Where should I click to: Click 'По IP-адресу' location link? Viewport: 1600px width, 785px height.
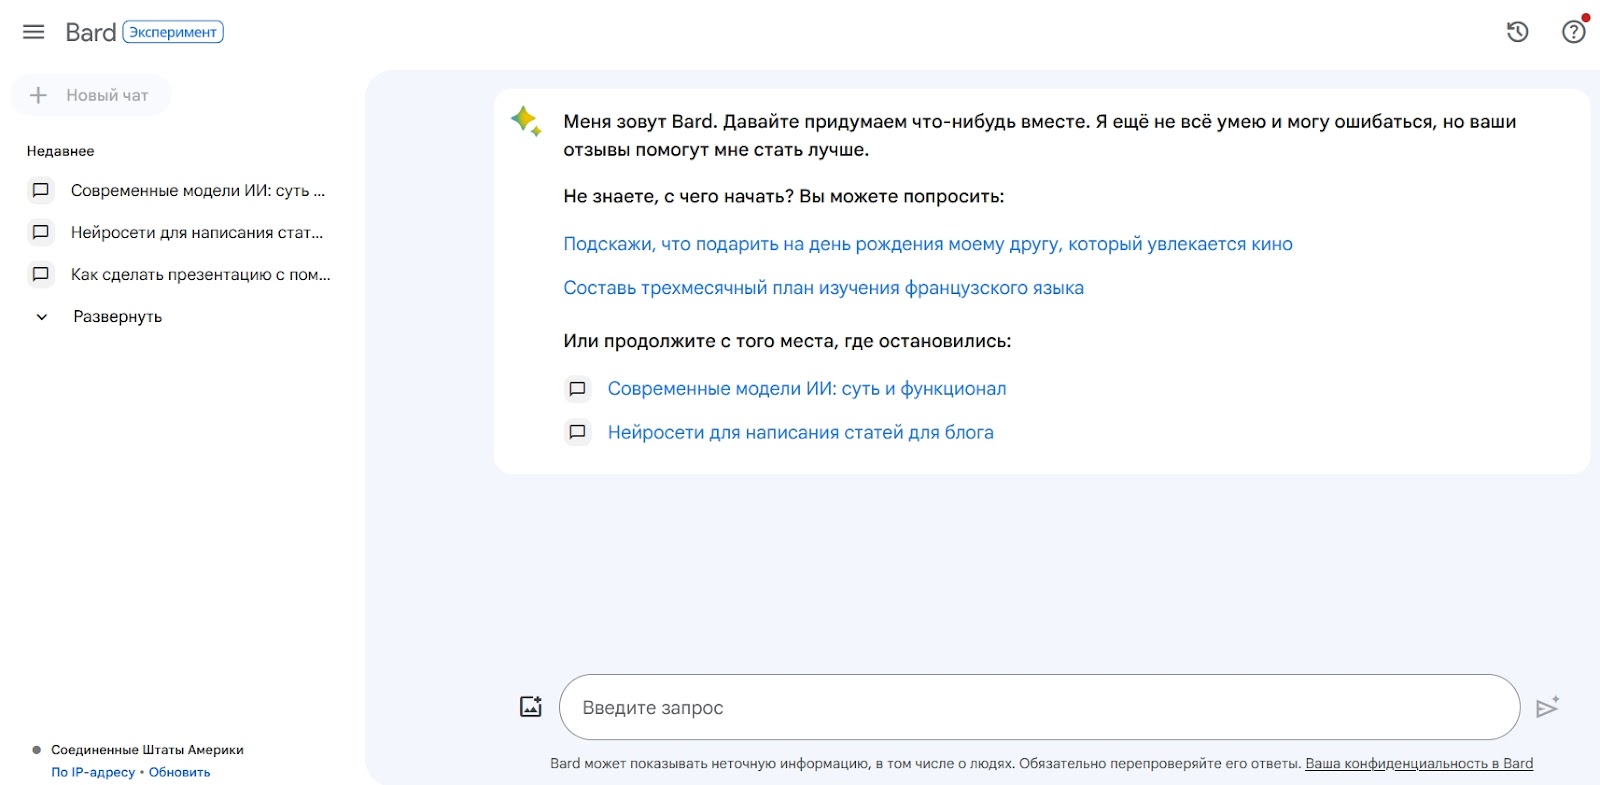[93, 772]
